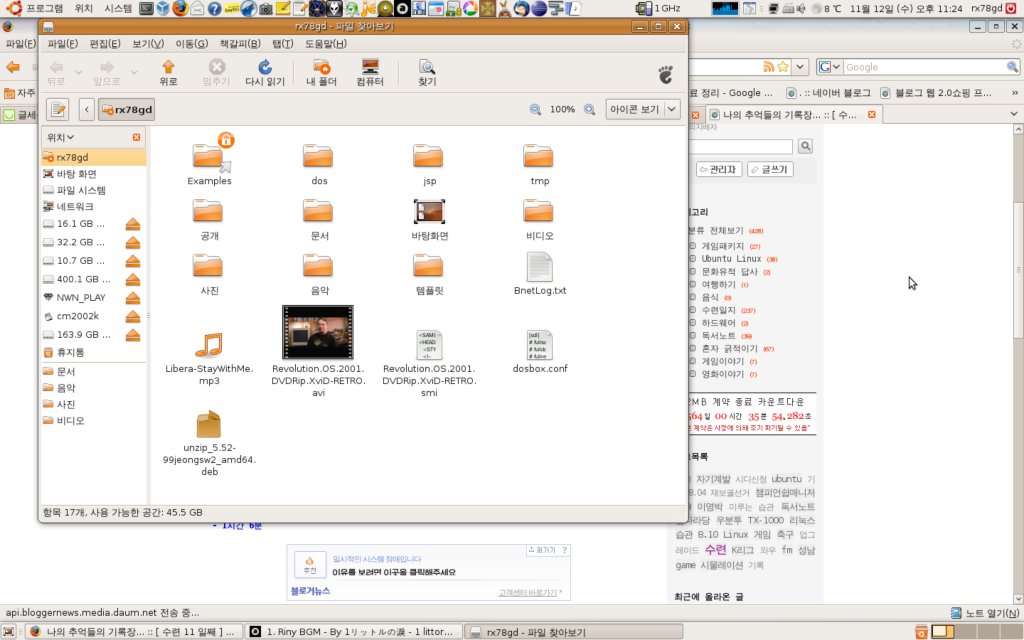Click the Google search field in the browser
The width and height of the screenshot is (1024, 640).
(925, 67)
